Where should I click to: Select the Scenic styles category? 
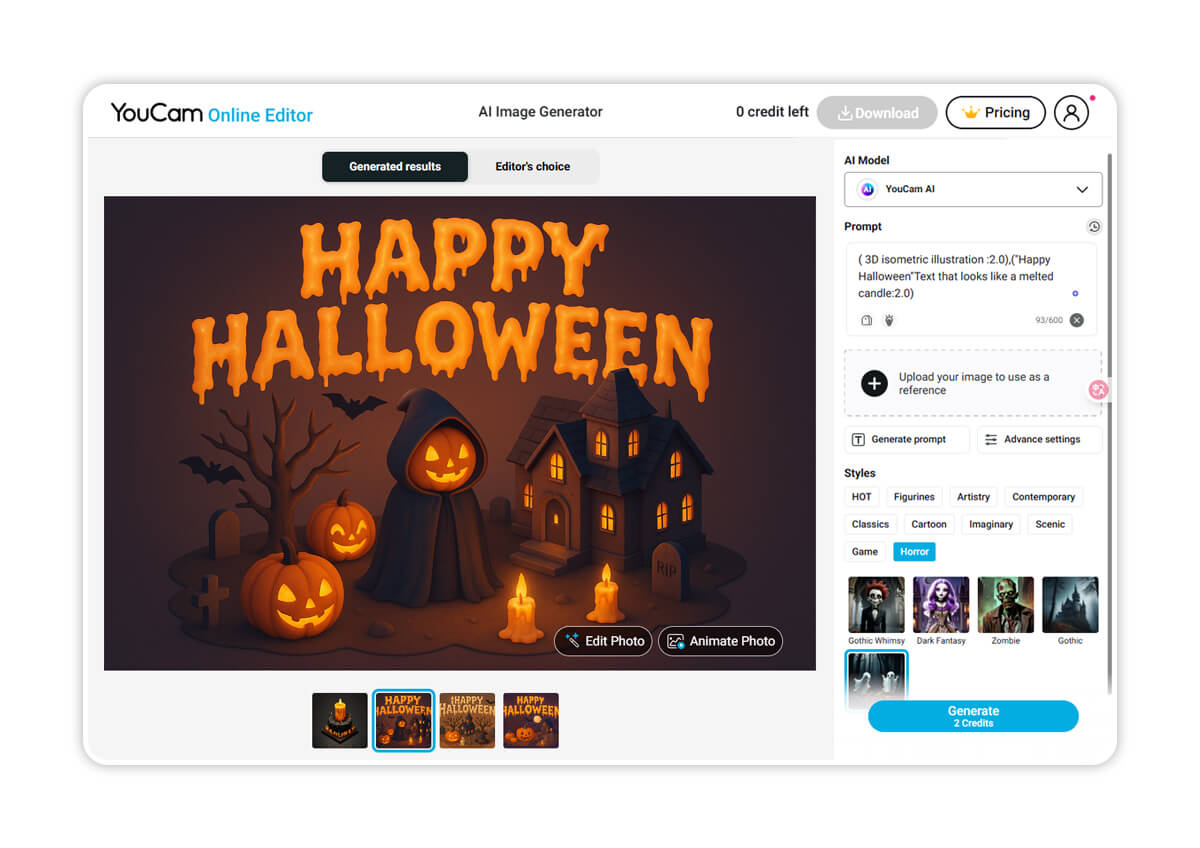pos(1050,524)
